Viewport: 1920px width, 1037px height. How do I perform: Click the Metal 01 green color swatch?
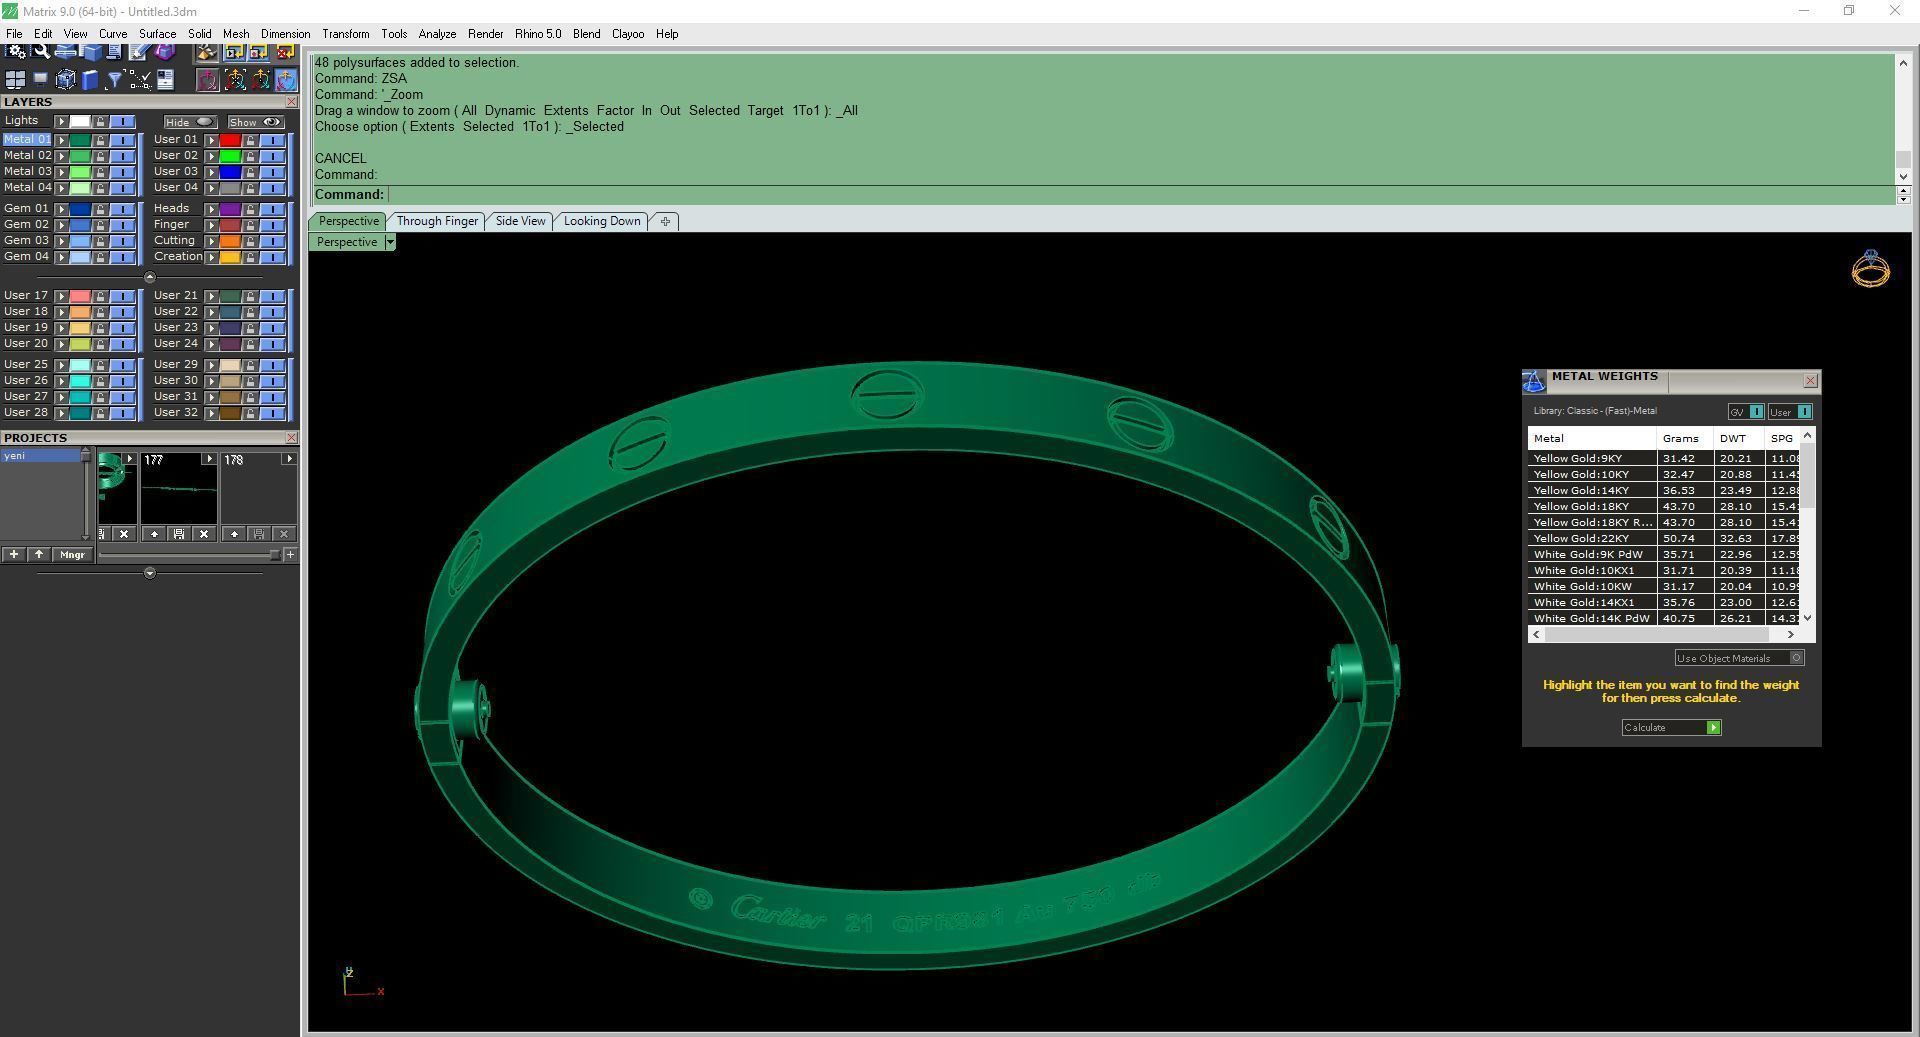[x=80, y=140]
